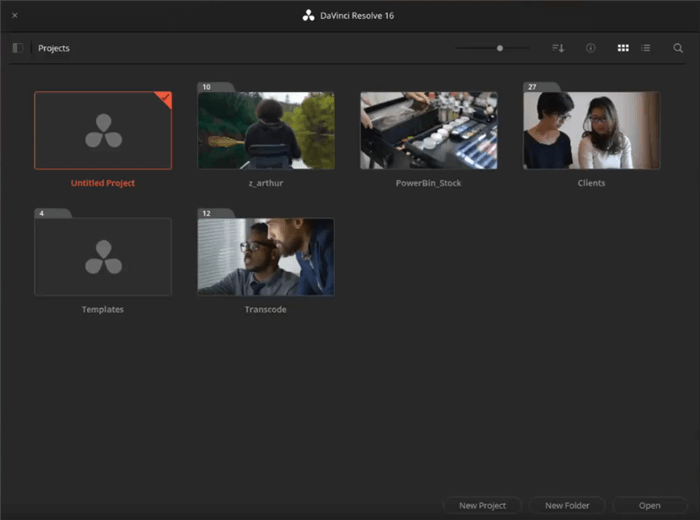Click the project info icon

point(590,48)
